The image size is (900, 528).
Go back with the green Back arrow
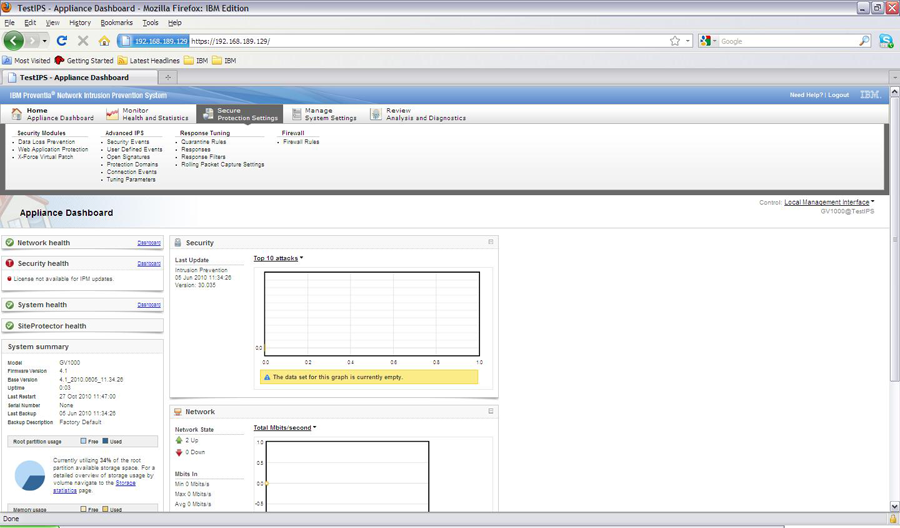pyautogui.click(x=13, y=41)
